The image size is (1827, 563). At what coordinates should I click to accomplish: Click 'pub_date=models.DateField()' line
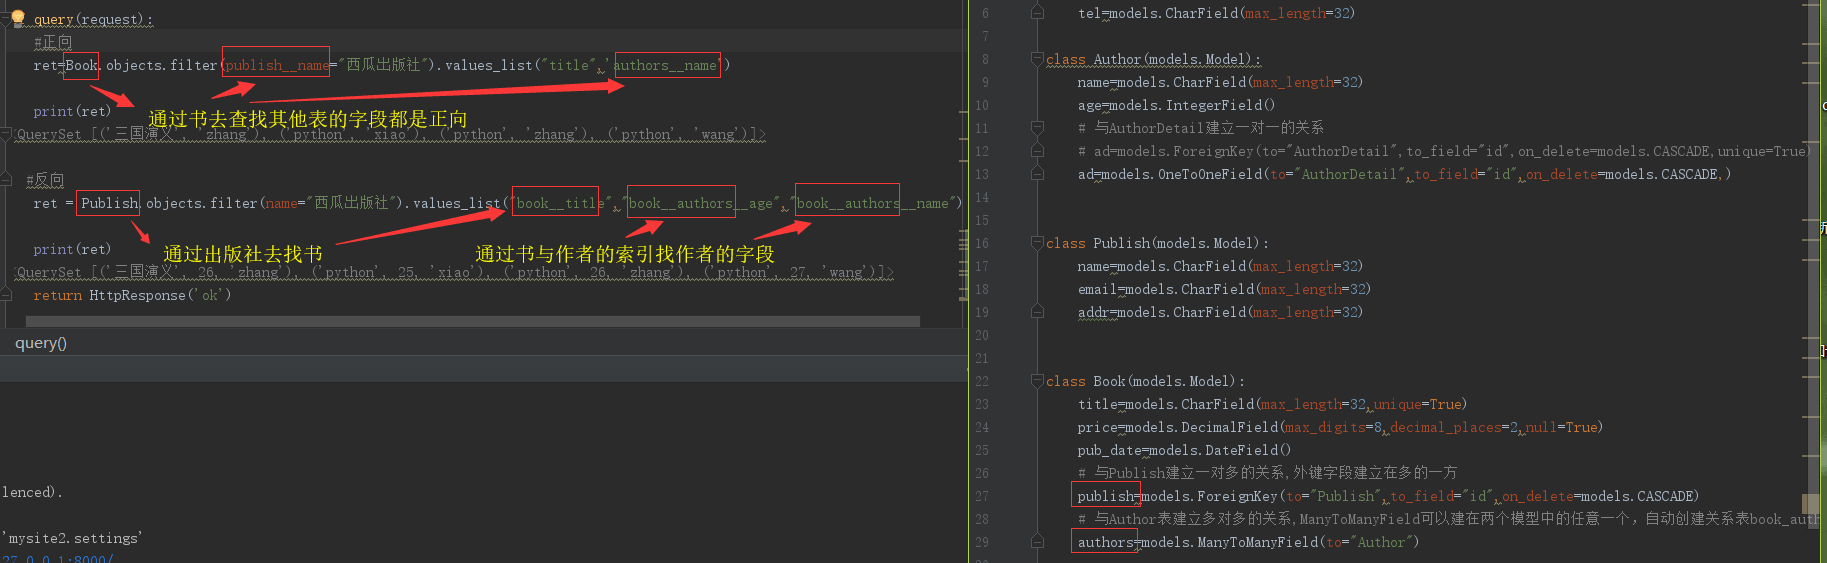(1184, 450)
